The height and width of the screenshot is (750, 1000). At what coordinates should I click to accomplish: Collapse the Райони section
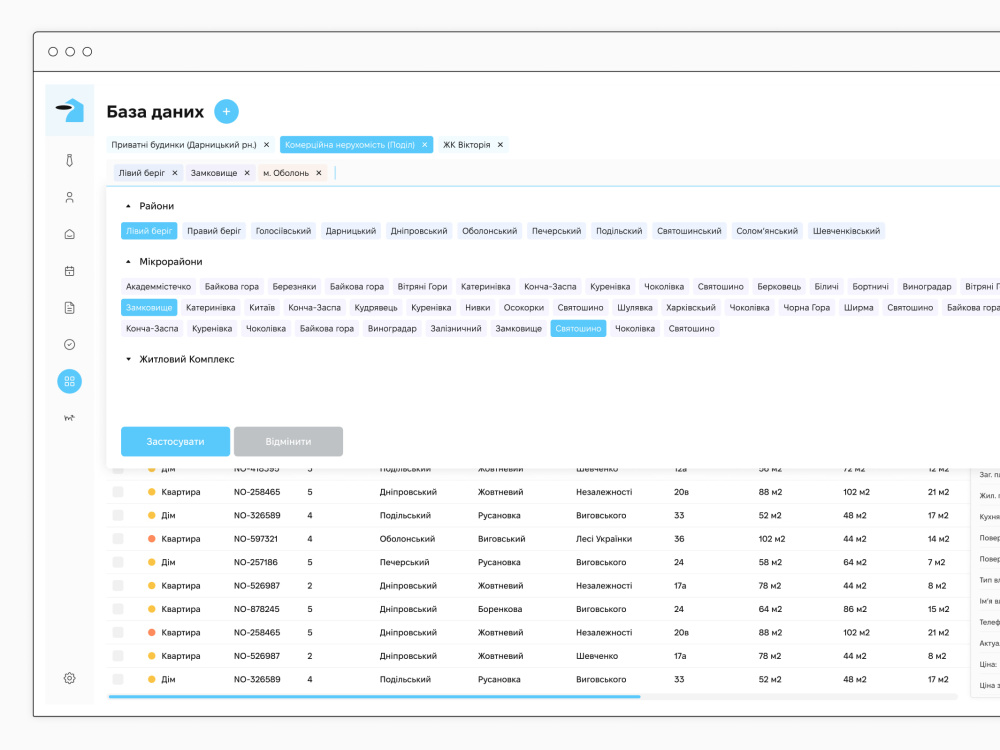[x=128, y=206]
